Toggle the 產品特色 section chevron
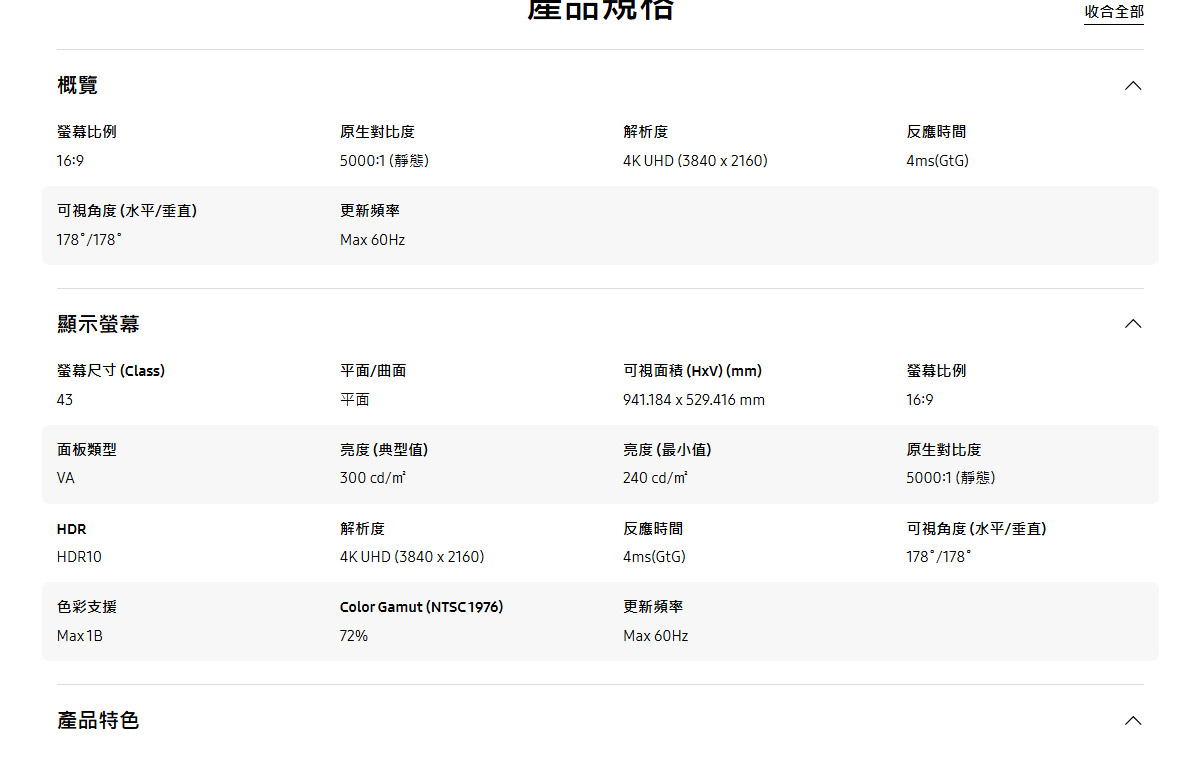This screenshot has height=759, width=1200. click(1132, 721)
